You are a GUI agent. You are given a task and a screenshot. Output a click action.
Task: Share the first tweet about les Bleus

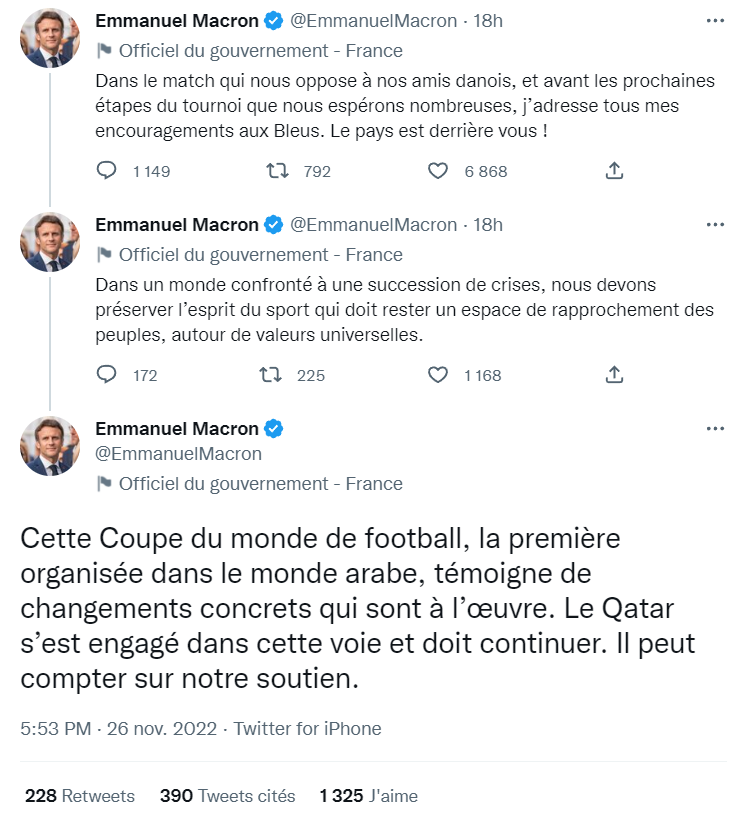tap(614, 171)
